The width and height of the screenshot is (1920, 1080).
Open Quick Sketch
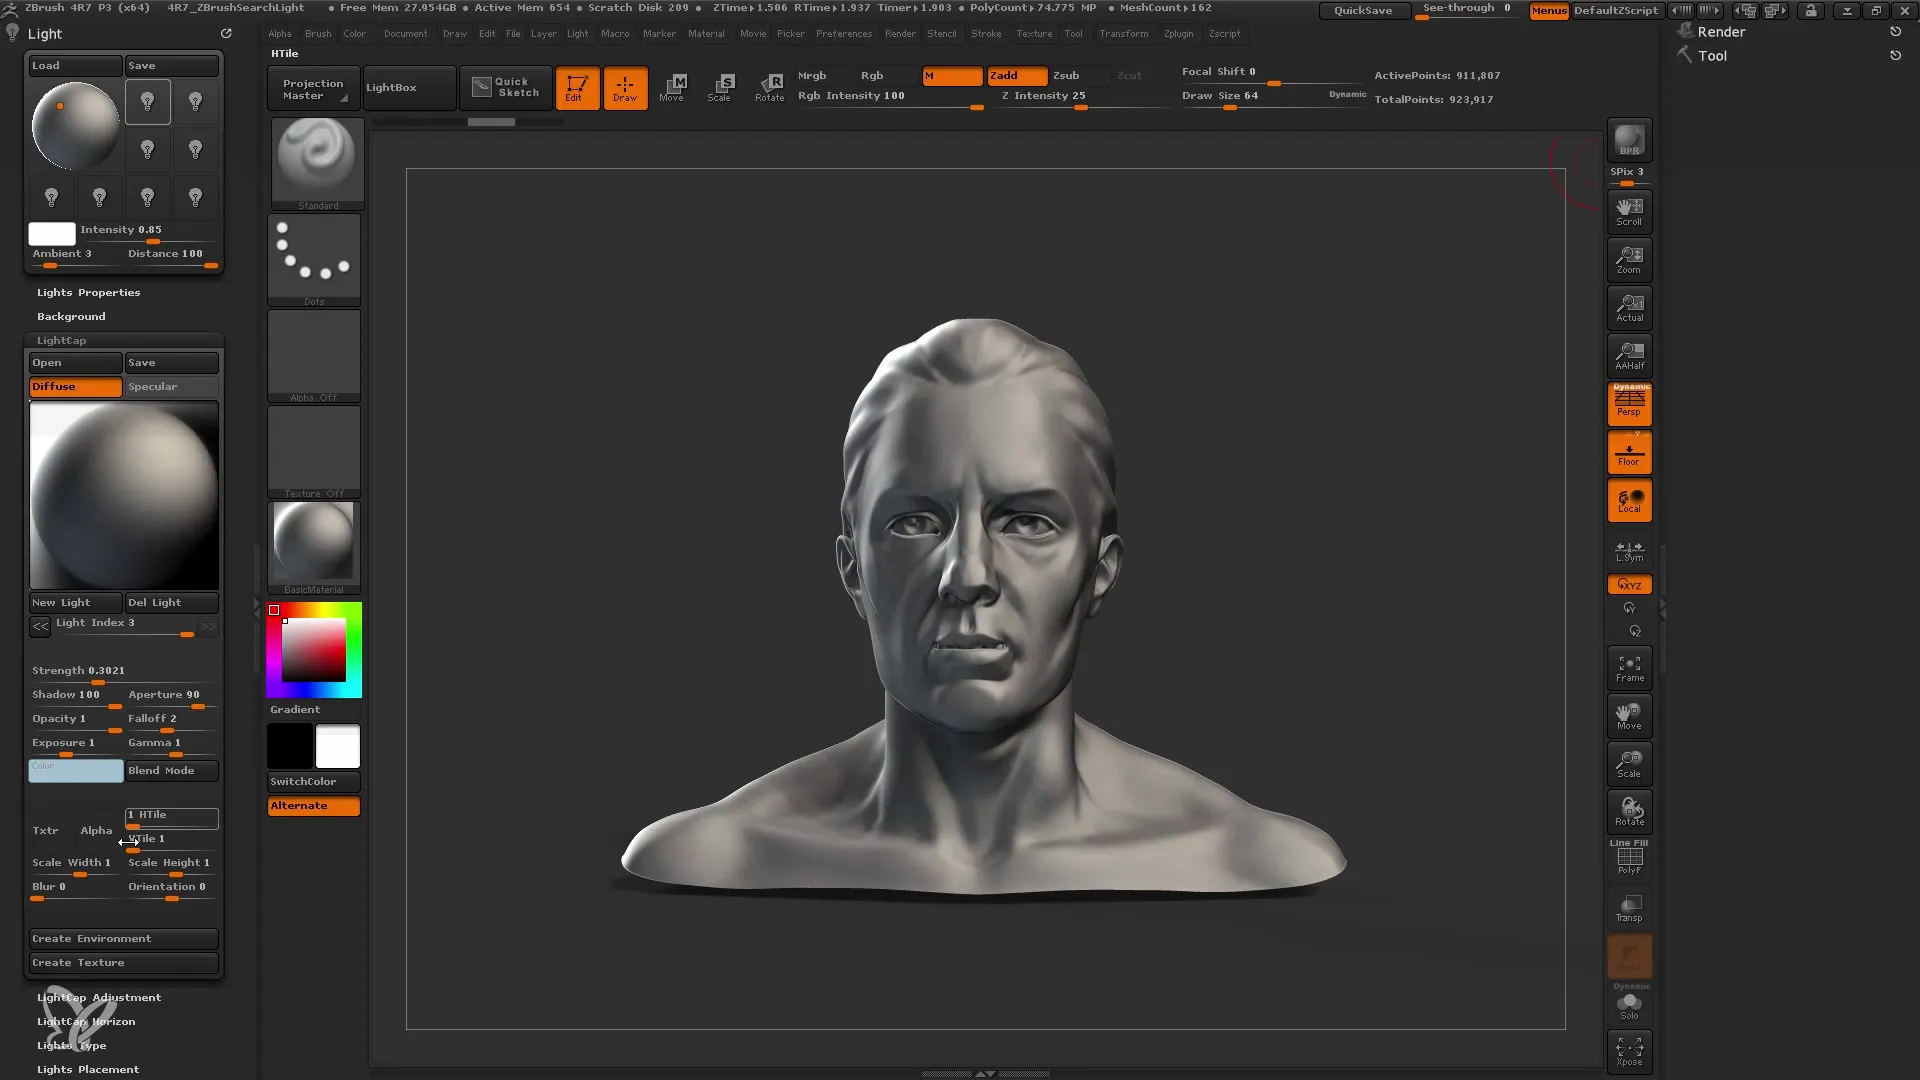point(506,88)
